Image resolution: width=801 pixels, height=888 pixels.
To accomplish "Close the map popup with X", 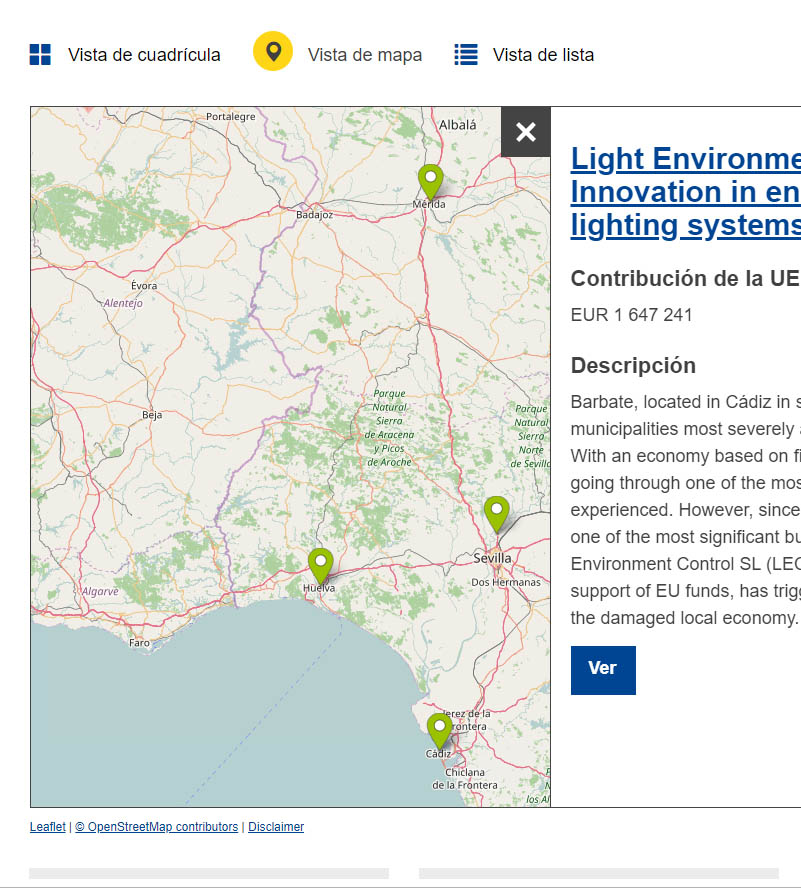I will click(x=526, y=132).
